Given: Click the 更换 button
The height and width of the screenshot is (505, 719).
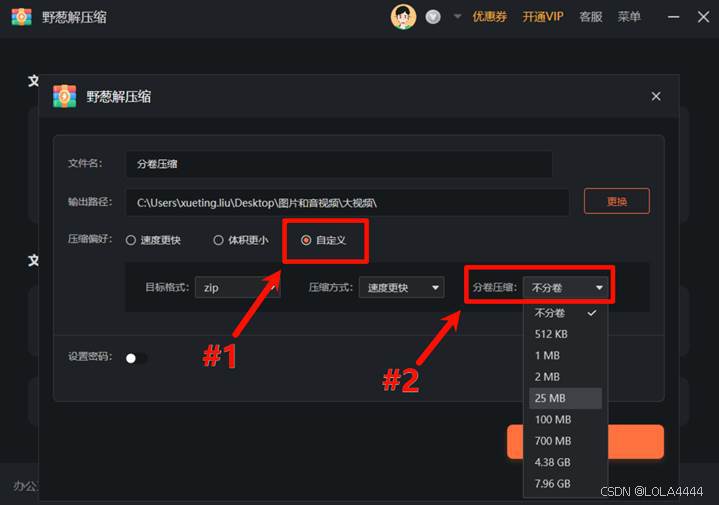Looking at the screenshot, I should pos(617,201).
